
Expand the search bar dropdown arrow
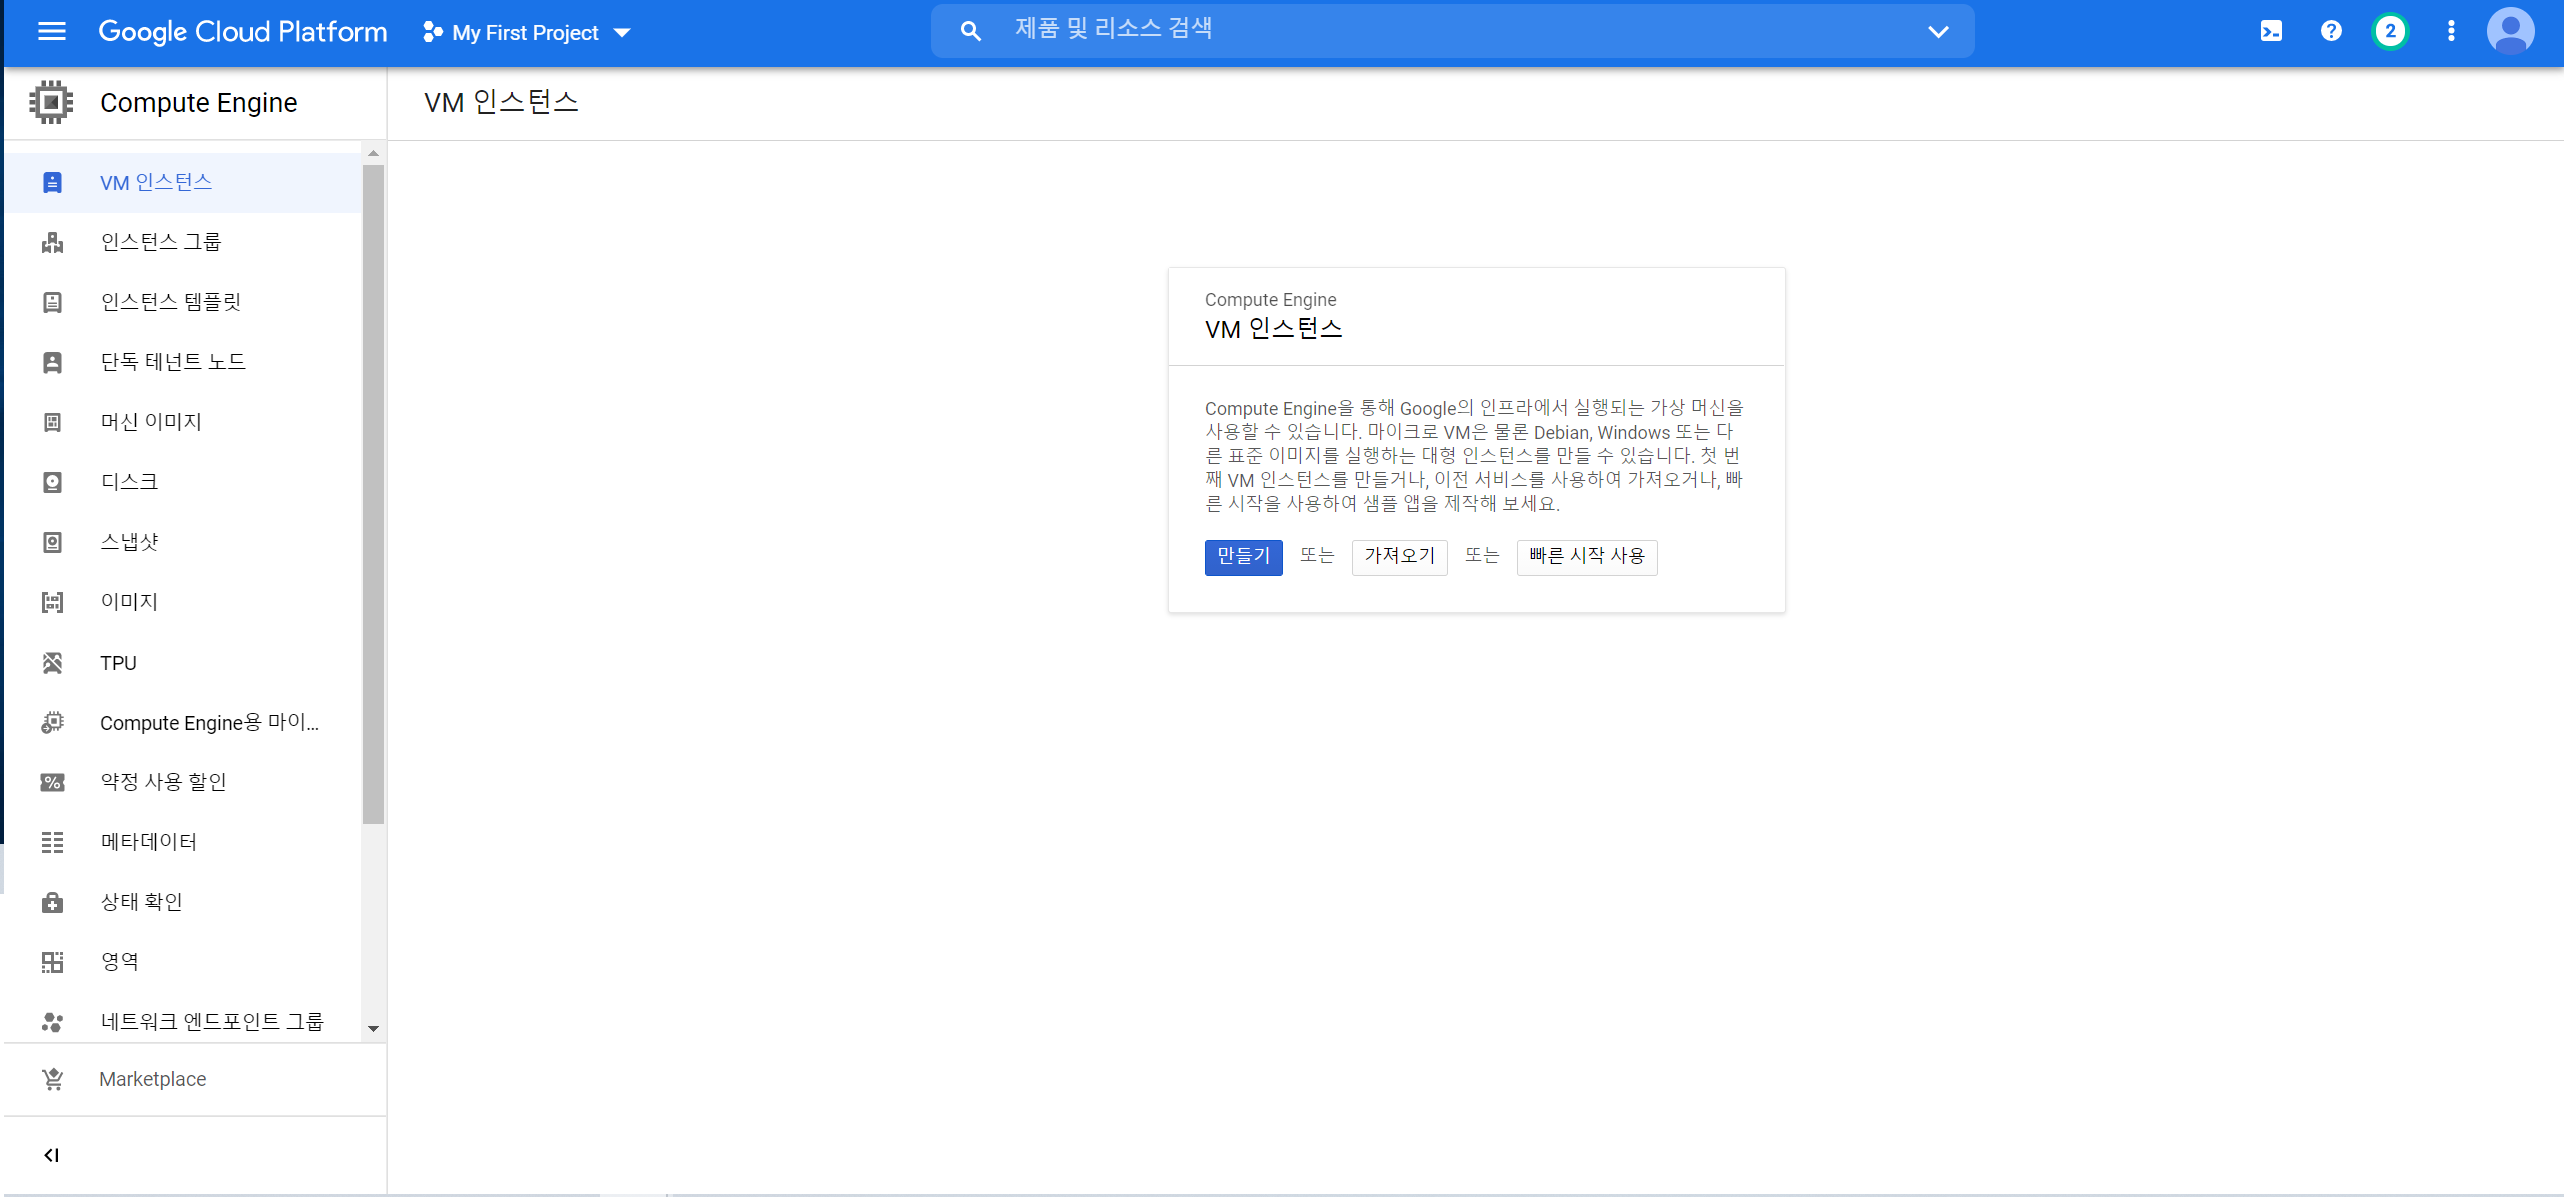pos(1938,32)
